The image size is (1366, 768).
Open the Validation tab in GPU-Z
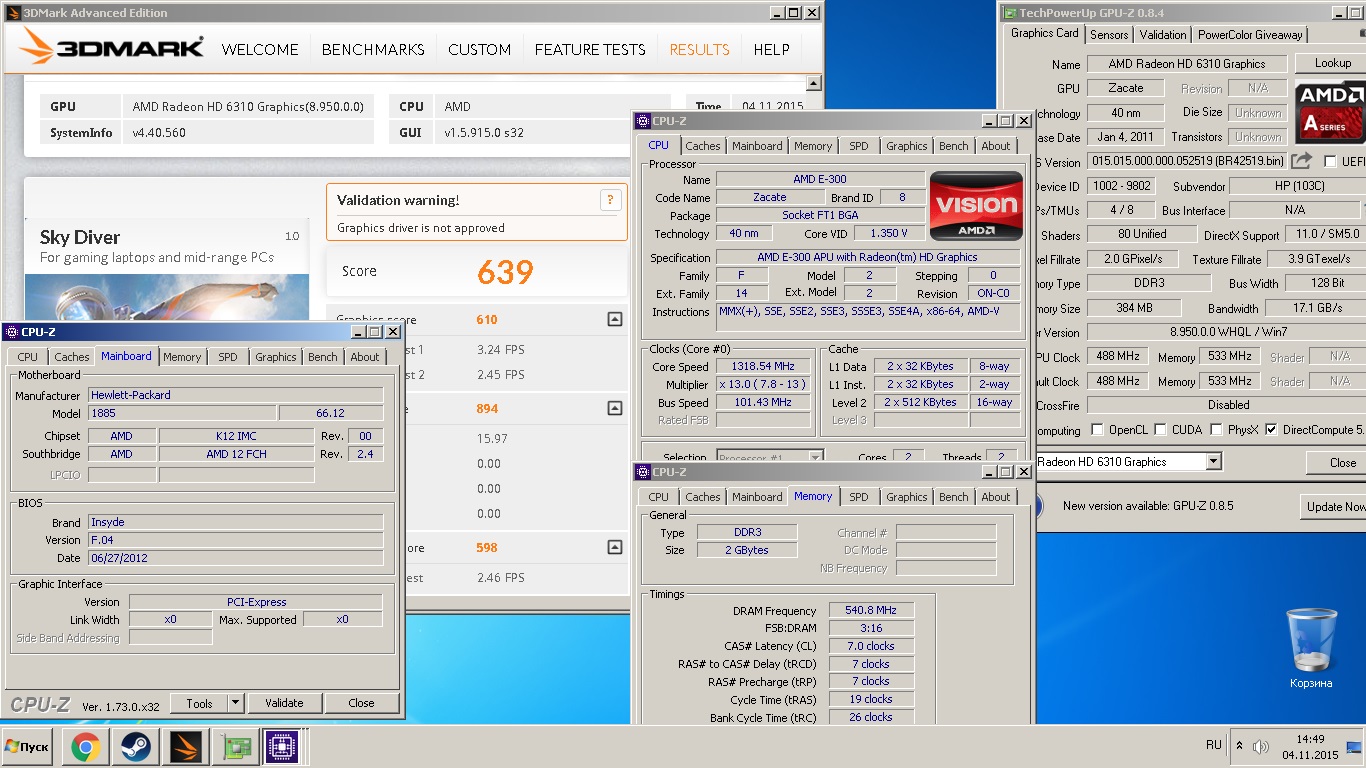pos(1162,34)
